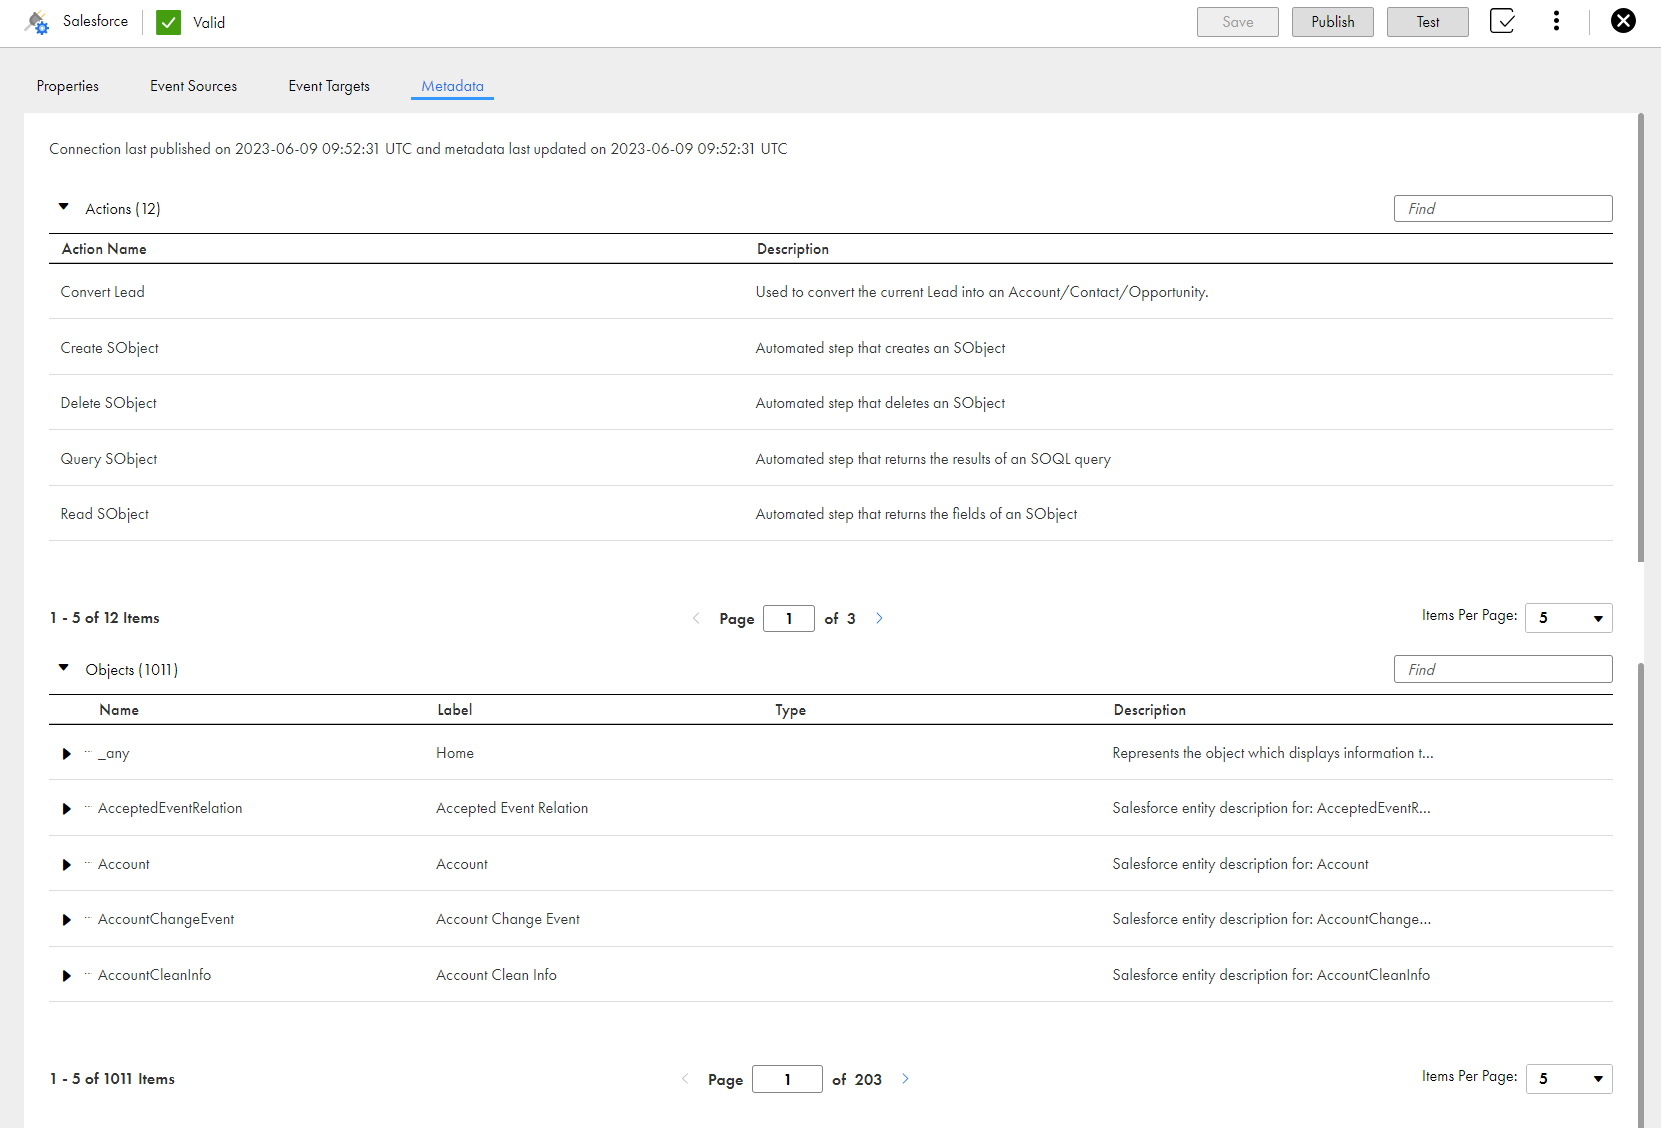Click the 'Accepted Event Relation' label cell

tap(512, 808)
